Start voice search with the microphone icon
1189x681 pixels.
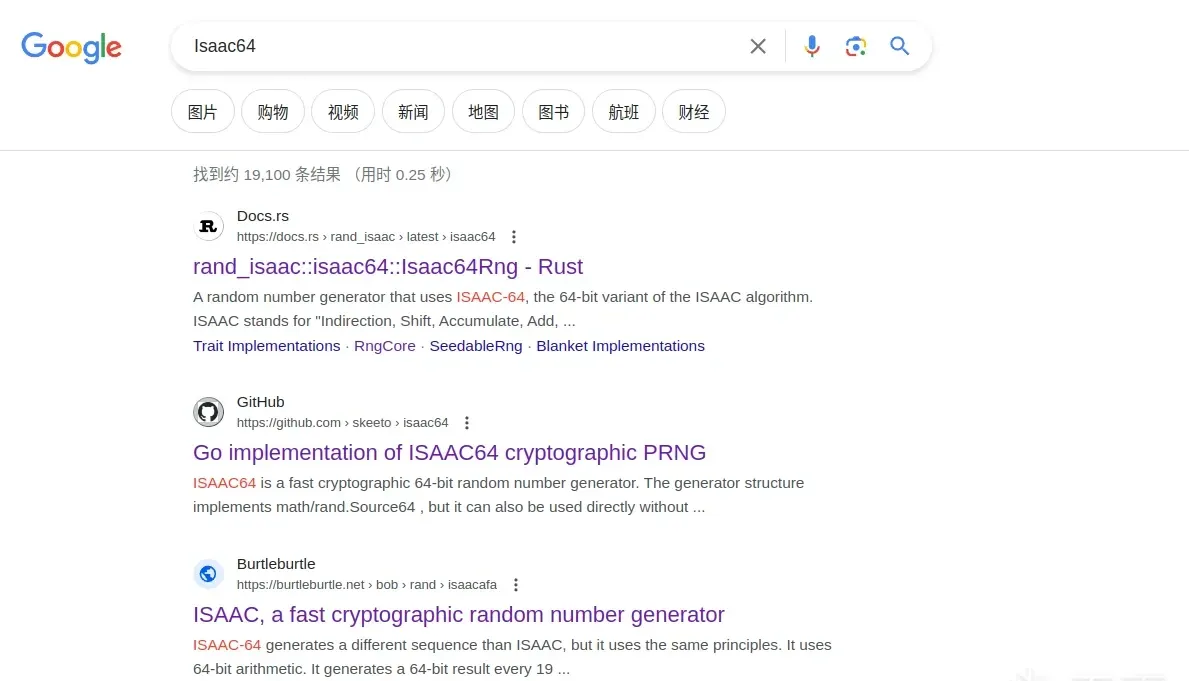(x=811, y=46)
